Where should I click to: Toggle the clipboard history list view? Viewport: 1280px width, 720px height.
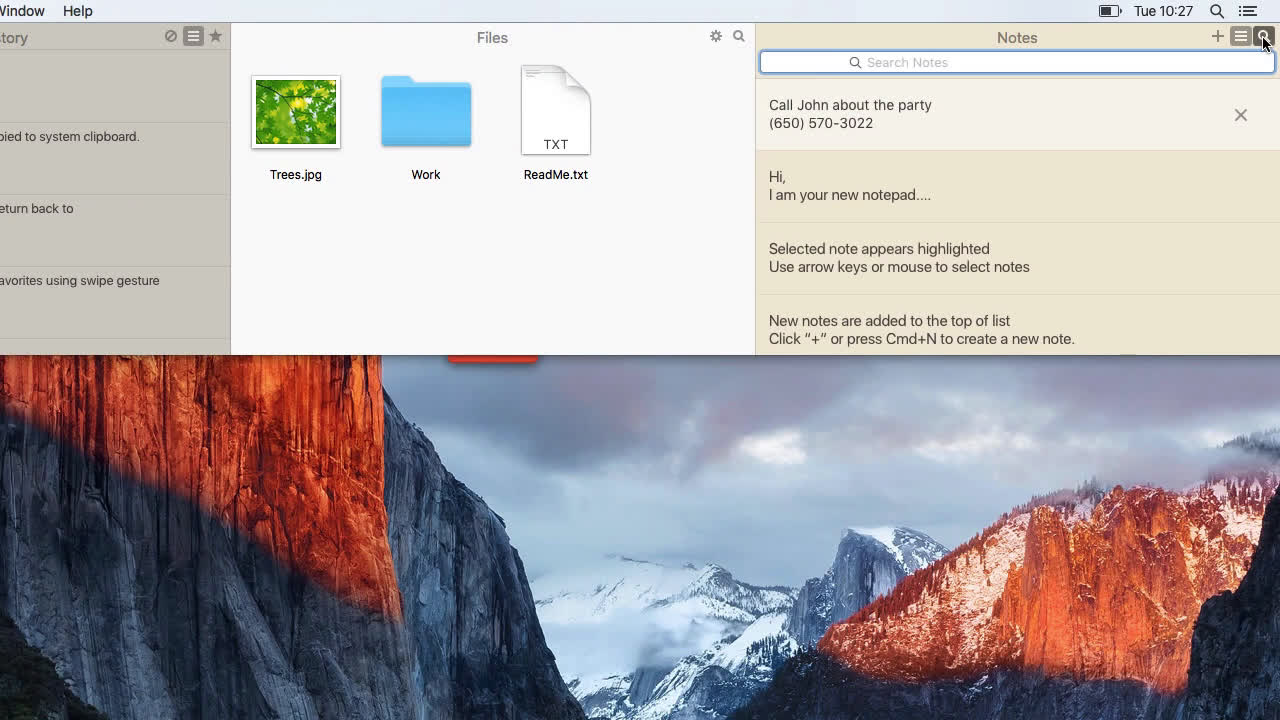(193, 36)
